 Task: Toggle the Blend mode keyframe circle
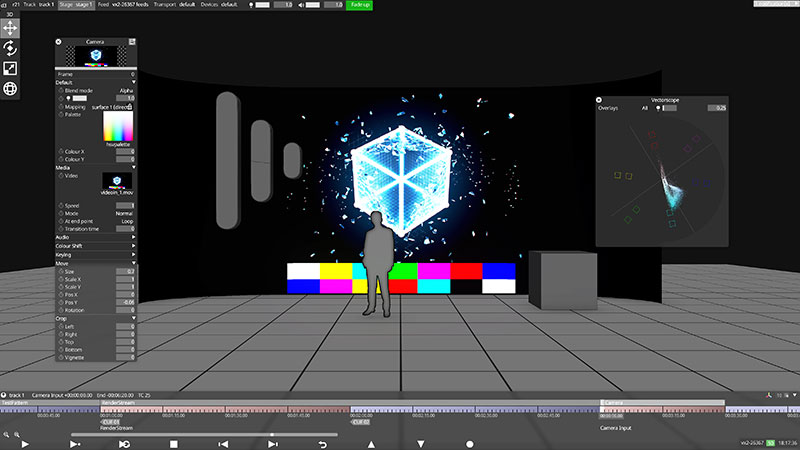tap(59, 90)
